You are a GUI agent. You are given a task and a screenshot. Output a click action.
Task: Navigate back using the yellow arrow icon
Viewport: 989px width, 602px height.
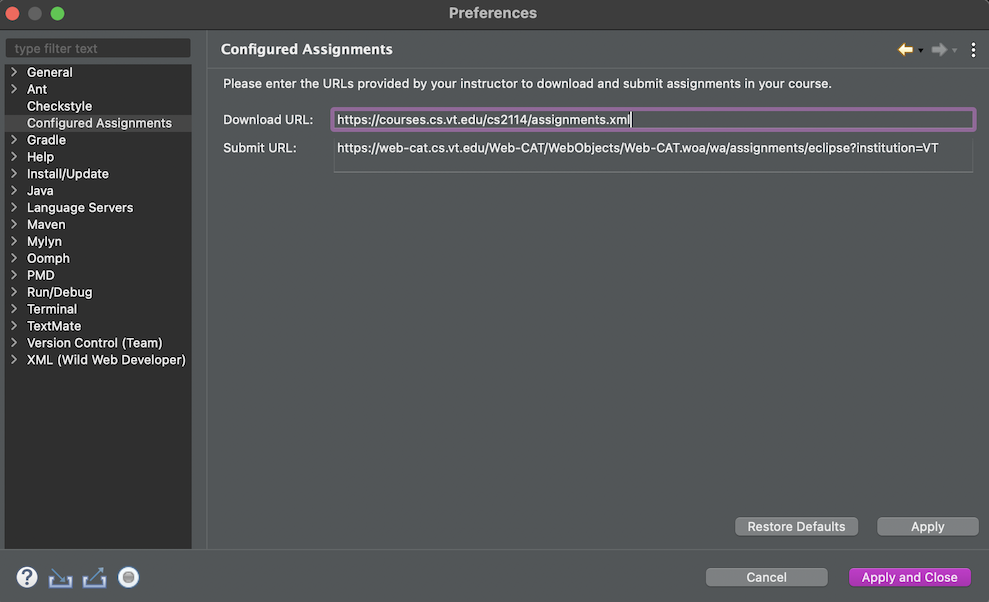click(903, 48)
